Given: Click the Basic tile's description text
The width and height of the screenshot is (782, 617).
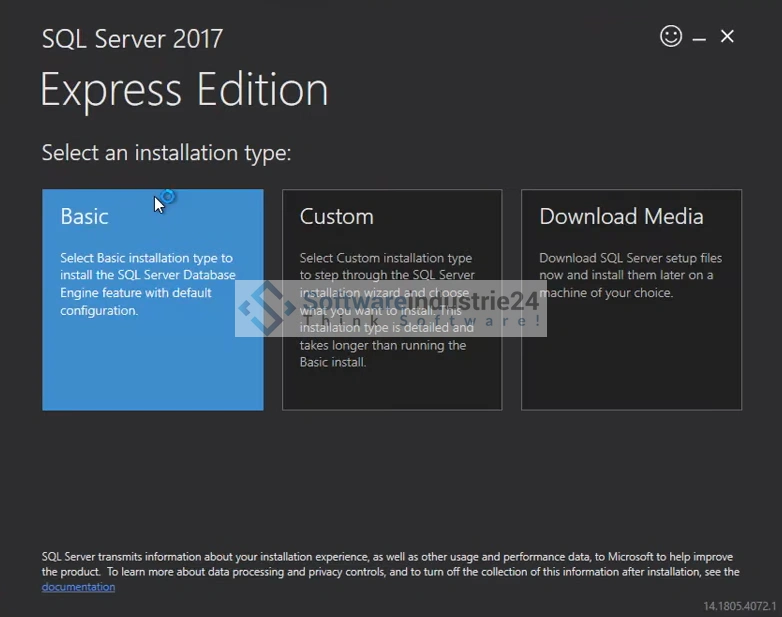Looking at the screenshot, I should [x=148, y=284].
